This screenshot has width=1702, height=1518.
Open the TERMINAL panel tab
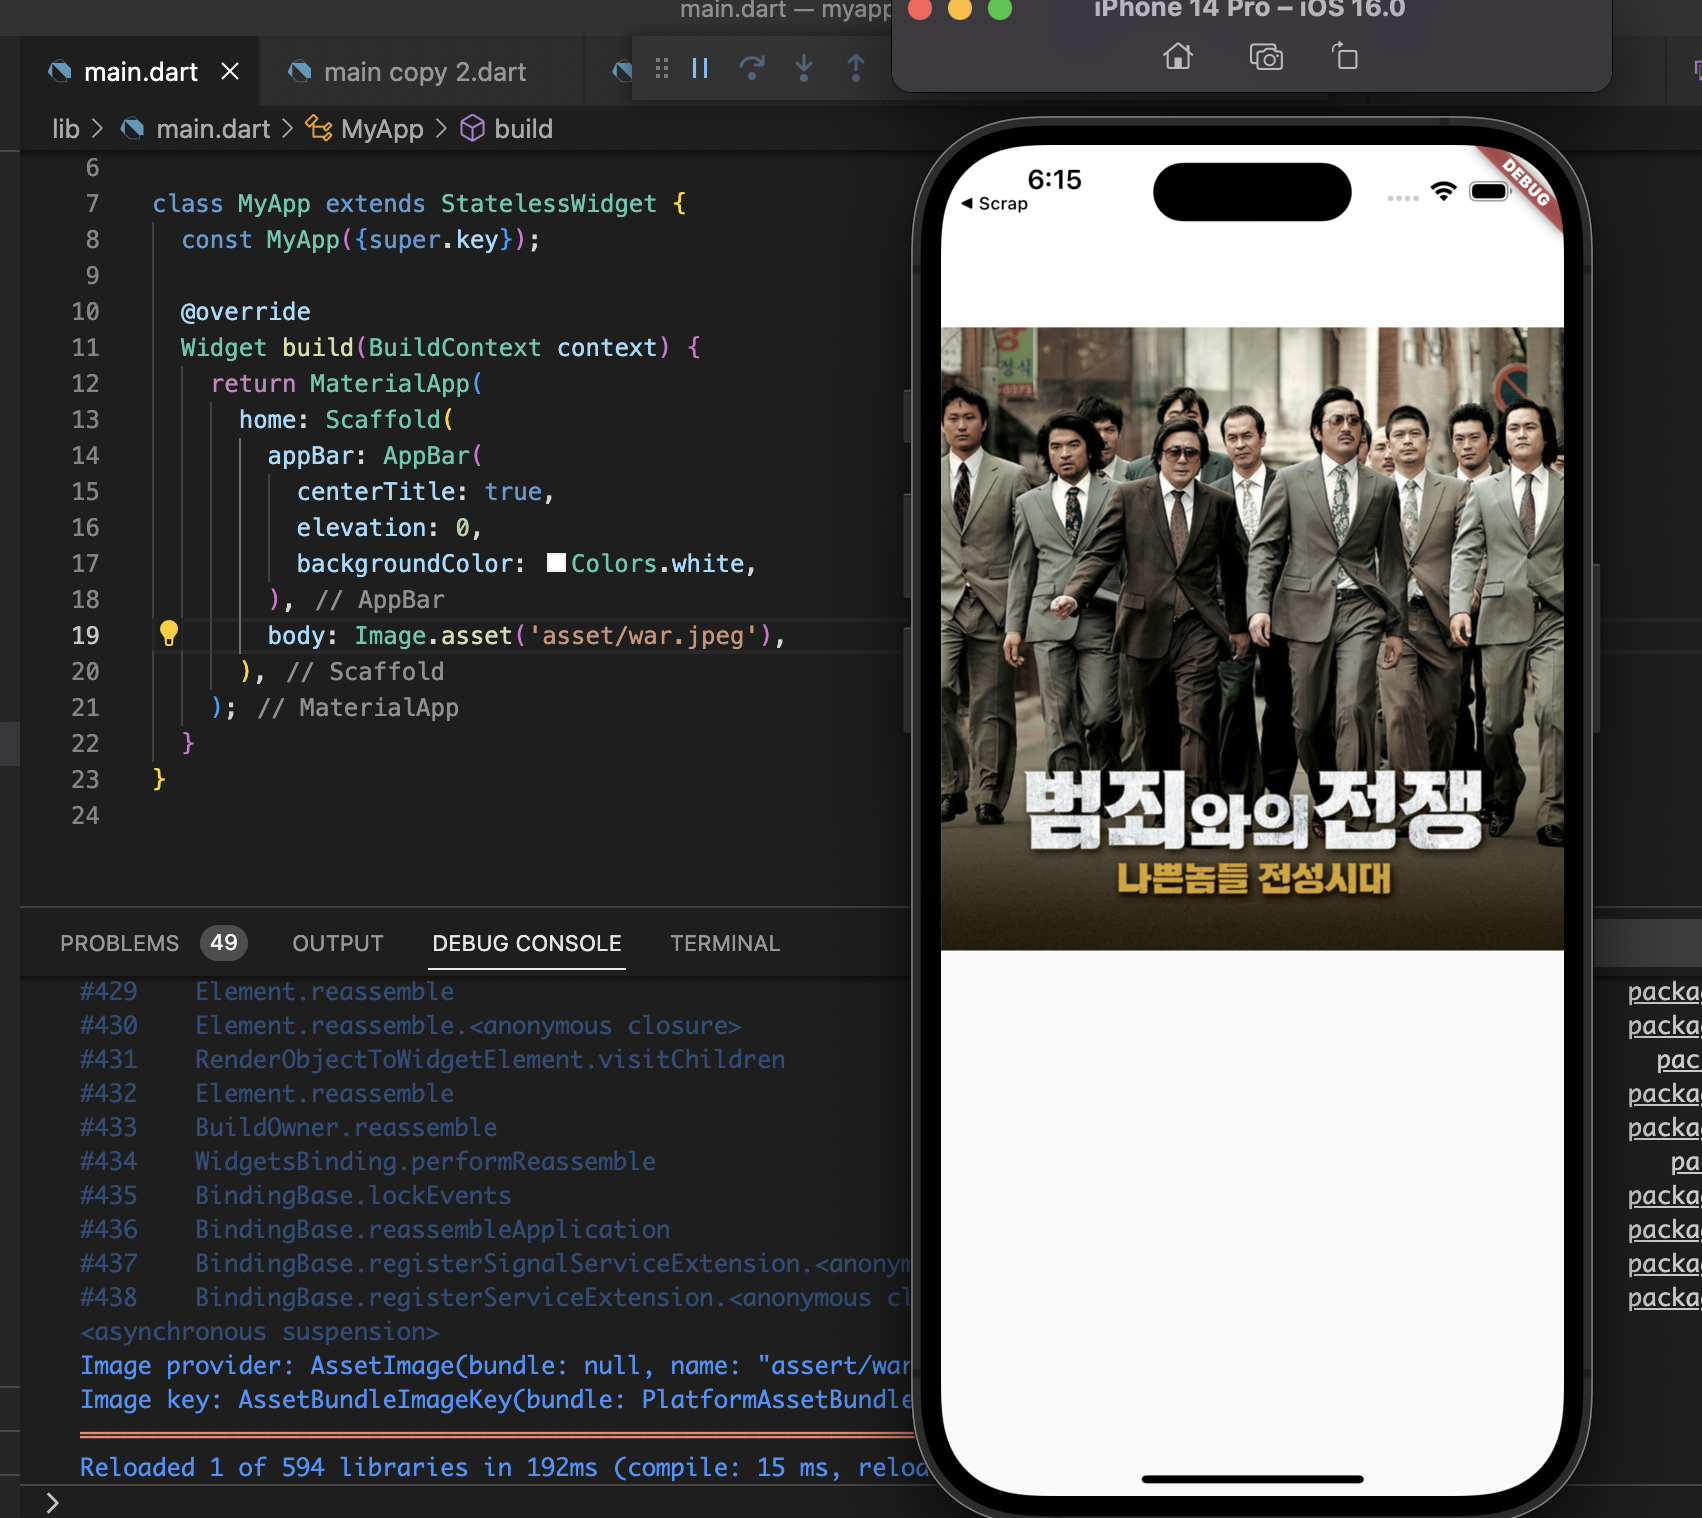click(x=725, y=943)
